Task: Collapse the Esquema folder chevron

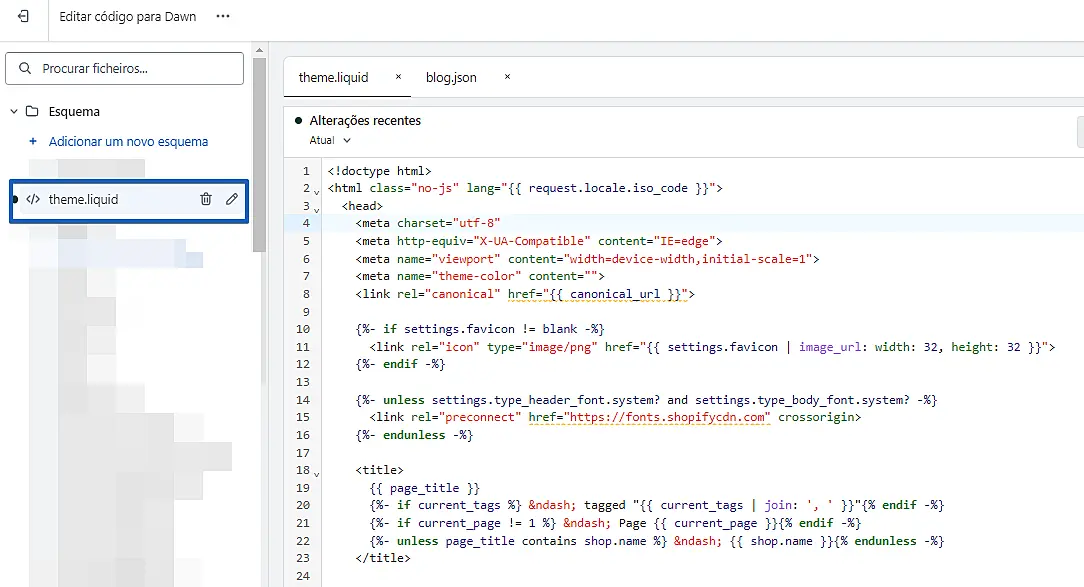Action: click(14, 112)
